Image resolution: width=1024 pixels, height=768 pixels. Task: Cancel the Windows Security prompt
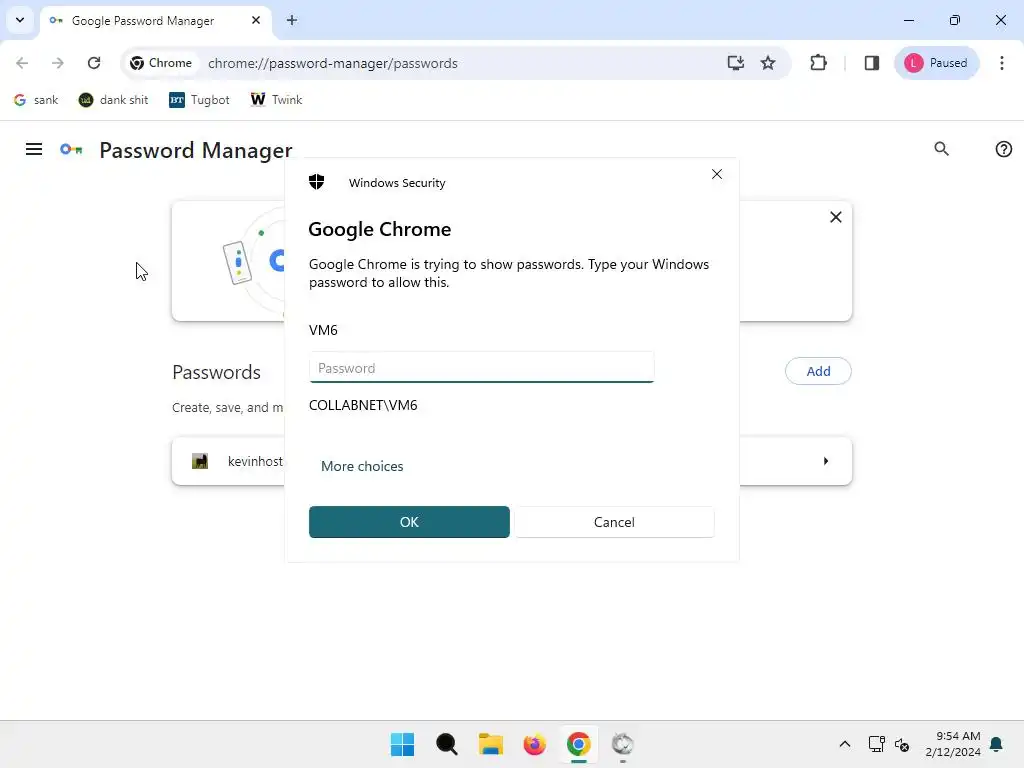614,522
